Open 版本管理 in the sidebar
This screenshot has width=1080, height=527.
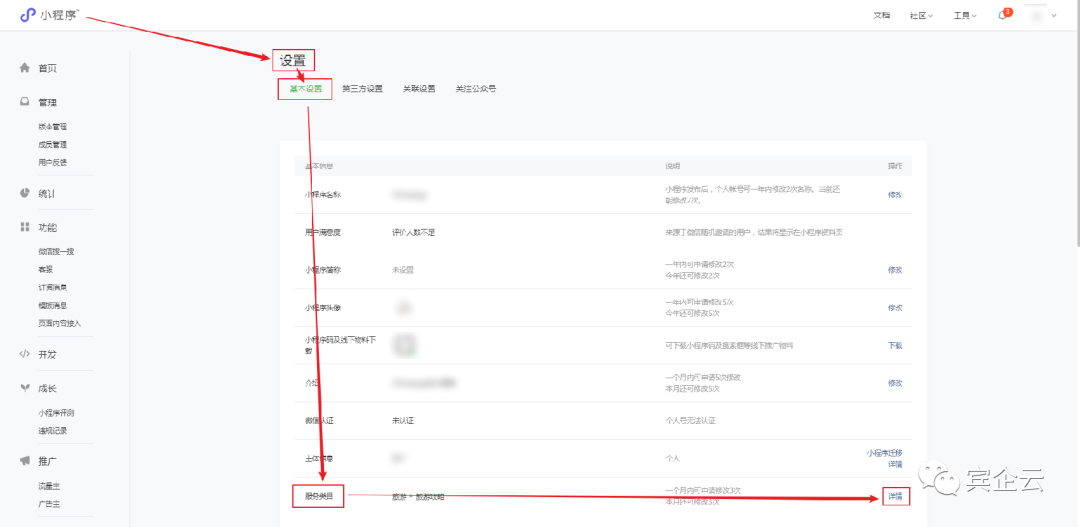pos(52,127)
